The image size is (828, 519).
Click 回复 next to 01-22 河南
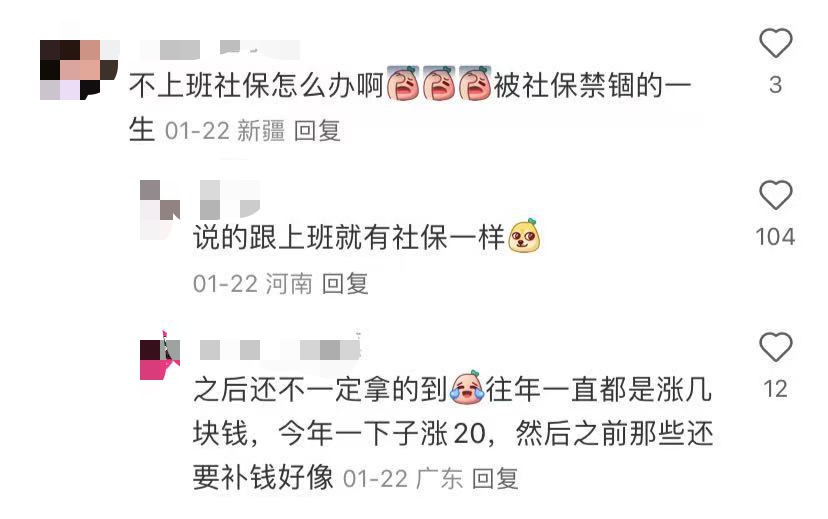(x=345, y=284)
